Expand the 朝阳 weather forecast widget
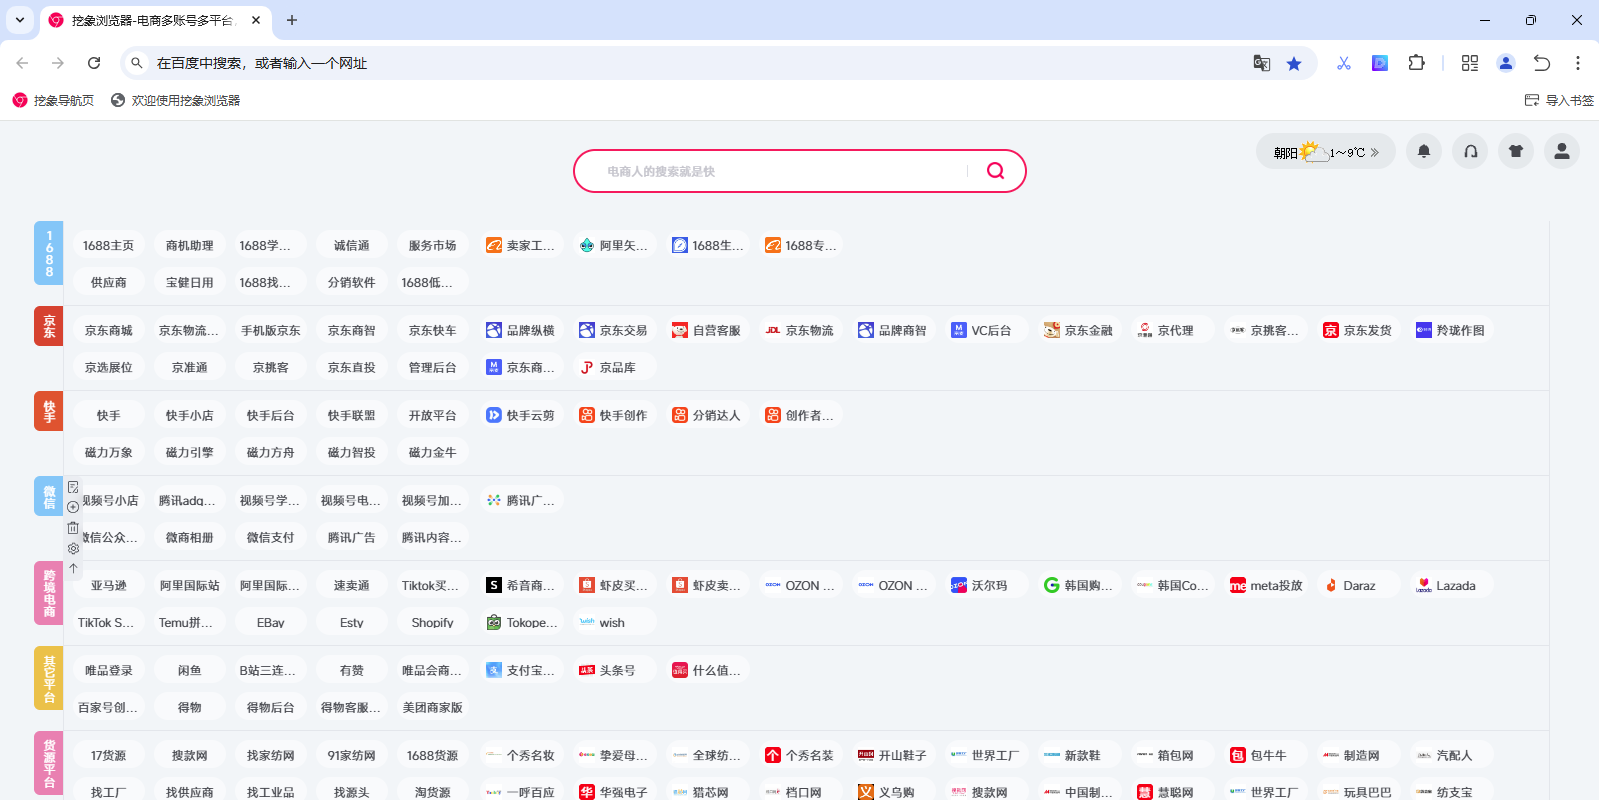Viewport: 1599px width, 800px height. [1325, 152]
